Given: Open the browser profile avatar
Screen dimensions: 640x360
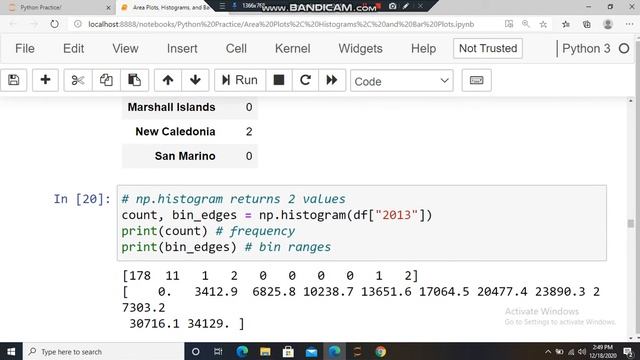Looking at the screenshot, I should coord(608,24).
